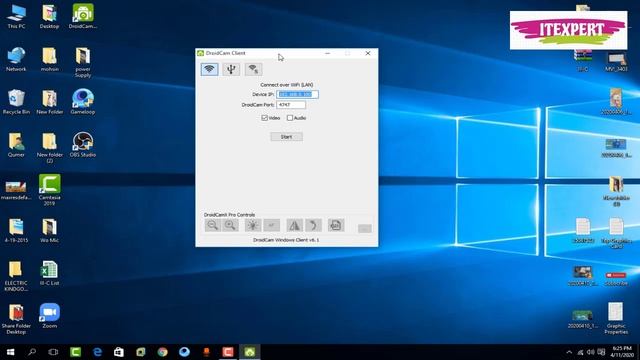640x360 pixels.
Task: Select the Recycle Bin icon
Action: point(16,102)
